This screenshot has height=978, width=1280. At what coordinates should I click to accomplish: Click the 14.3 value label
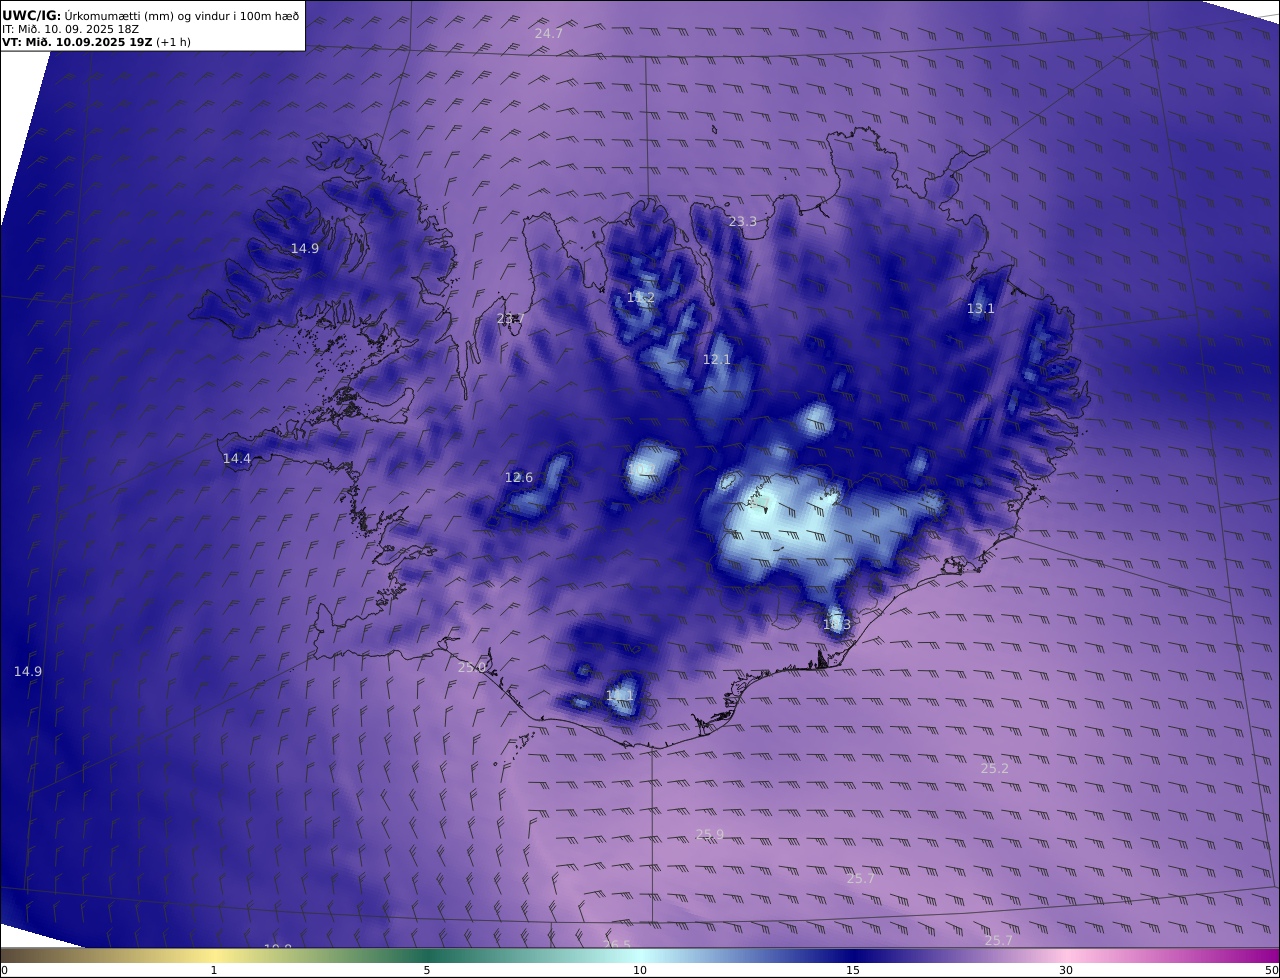point(837,624)
